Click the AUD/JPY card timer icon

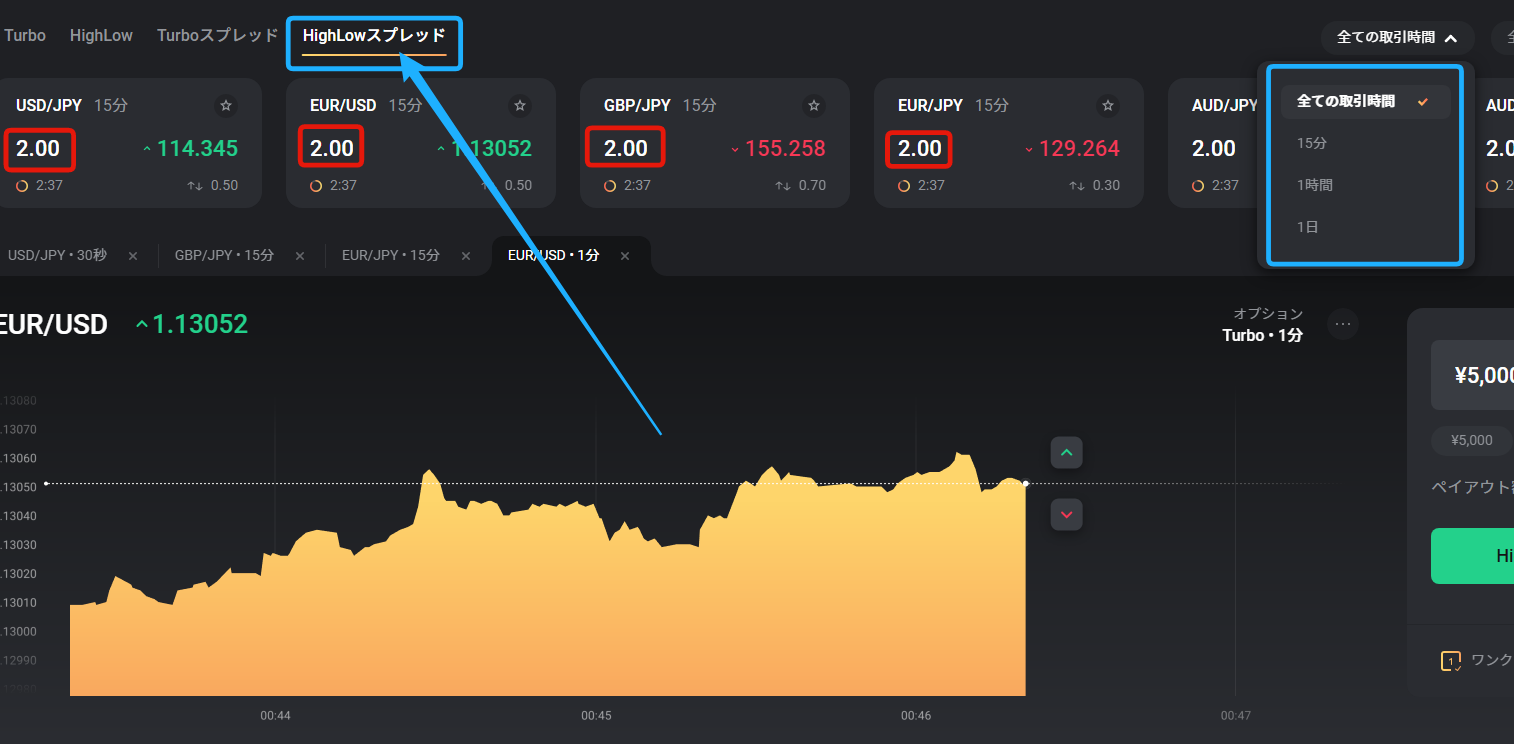tap(1198, 186)
